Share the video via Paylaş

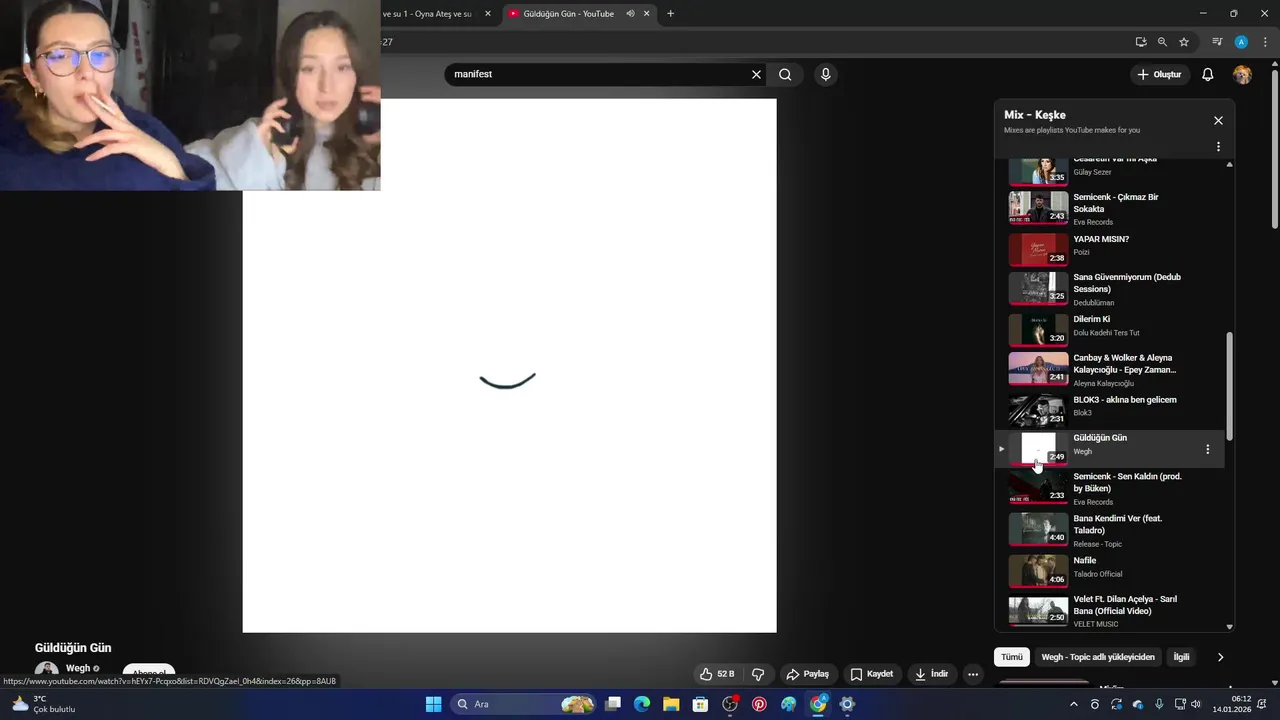click(x=807, y=674)
